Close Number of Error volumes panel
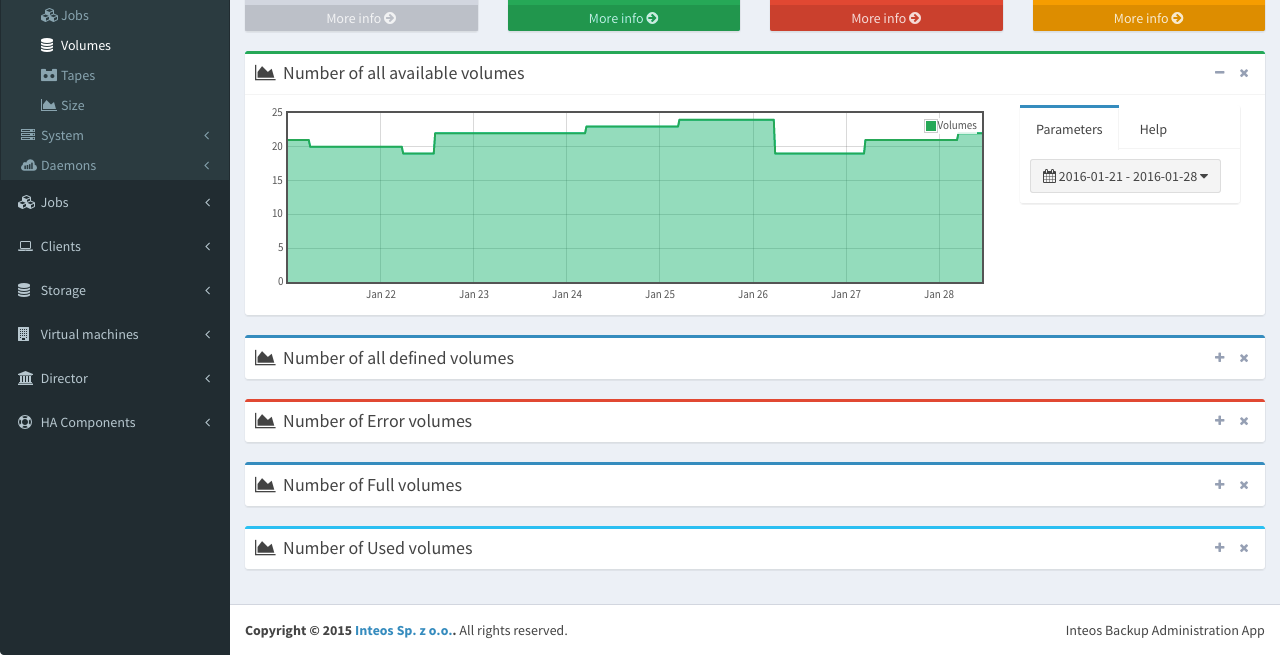The image size is (1280, 655). tap(1244, 421)
